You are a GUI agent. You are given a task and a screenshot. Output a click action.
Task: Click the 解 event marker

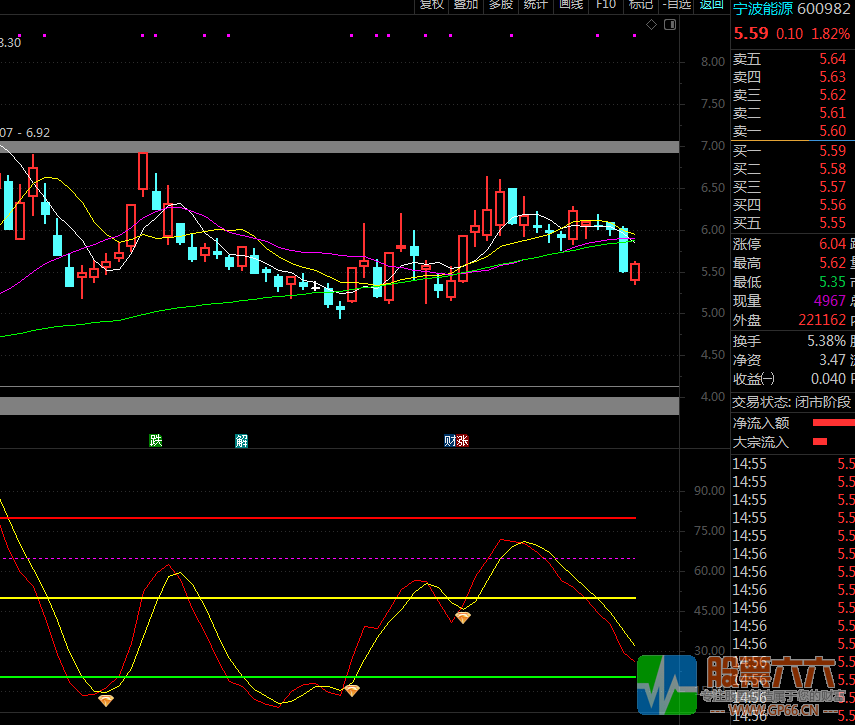coord(242,440)
